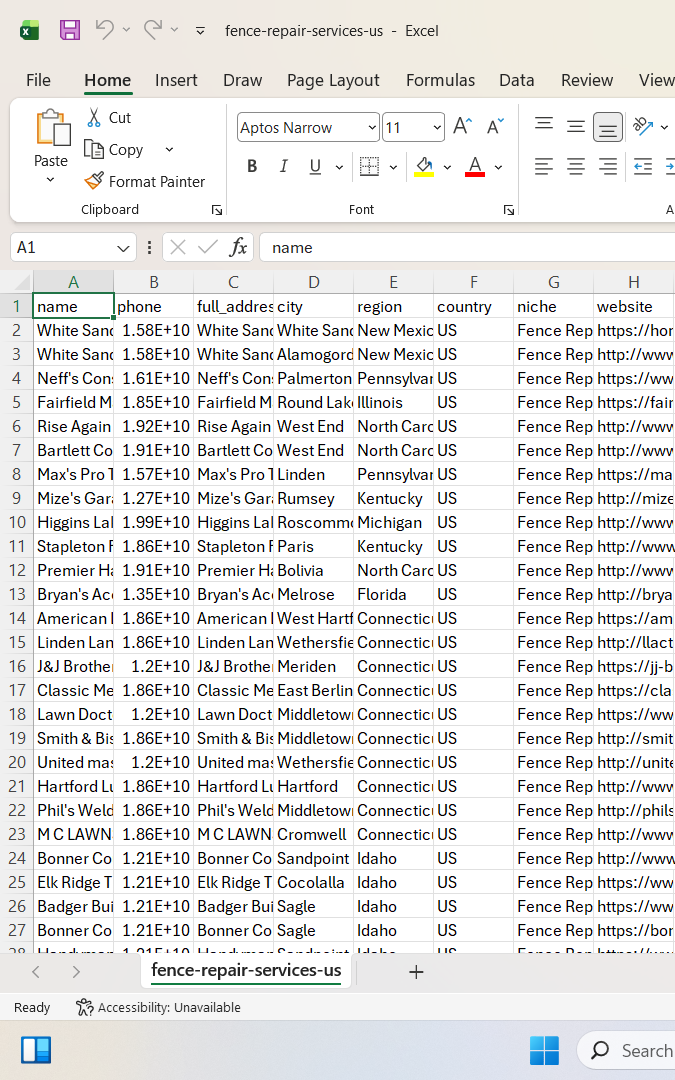Screen dimensions: 675x1080
Task: Apply yellow fill color bucket
Action: 424,166
